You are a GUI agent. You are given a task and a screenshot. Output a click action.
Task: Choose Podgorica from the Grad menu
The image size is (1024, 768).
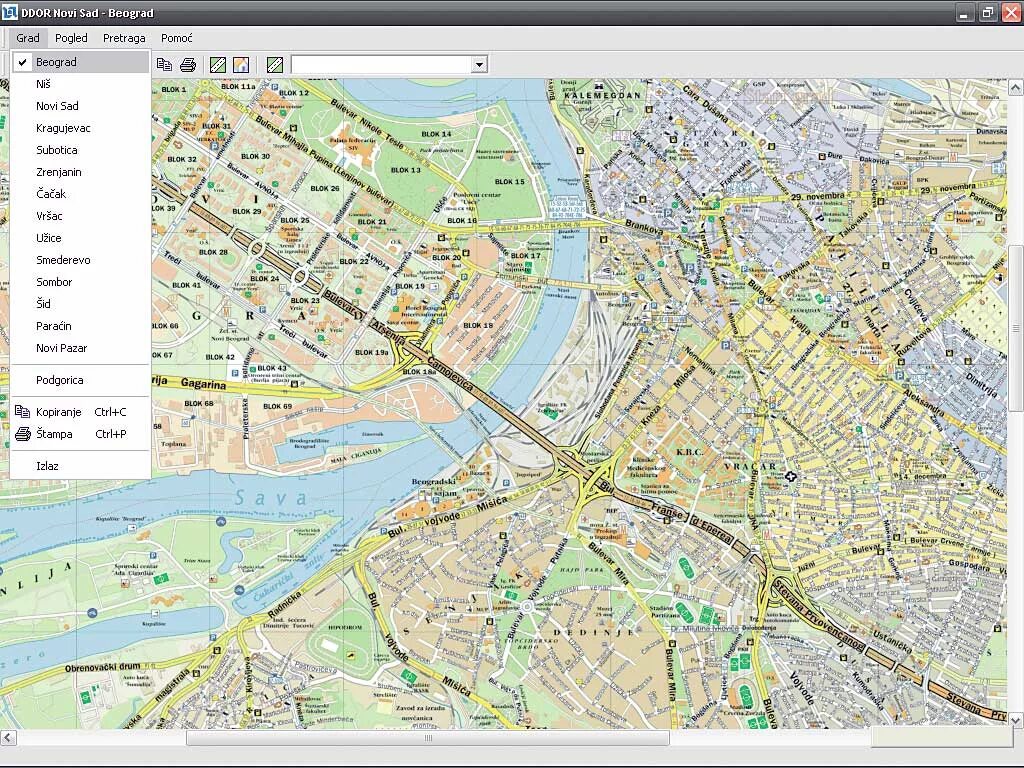click(80, 380)
